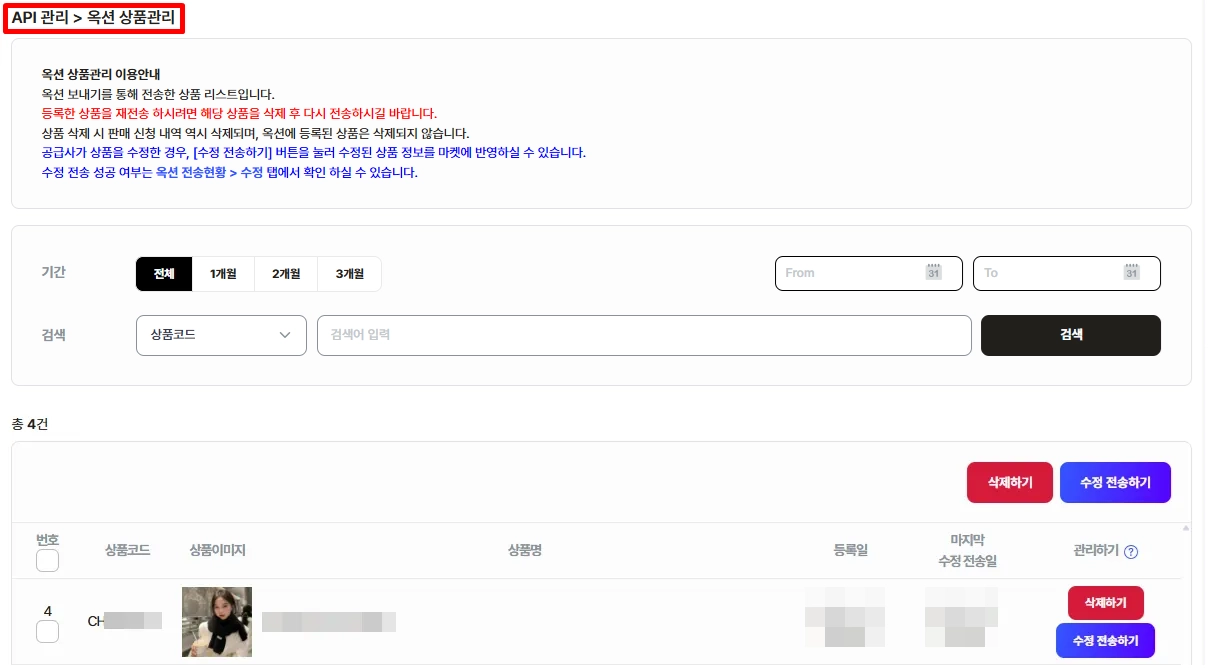Check the checkbox for row number 4
Image resolution: width=1208 pixels, height=669 pixels.
point(47,632)
